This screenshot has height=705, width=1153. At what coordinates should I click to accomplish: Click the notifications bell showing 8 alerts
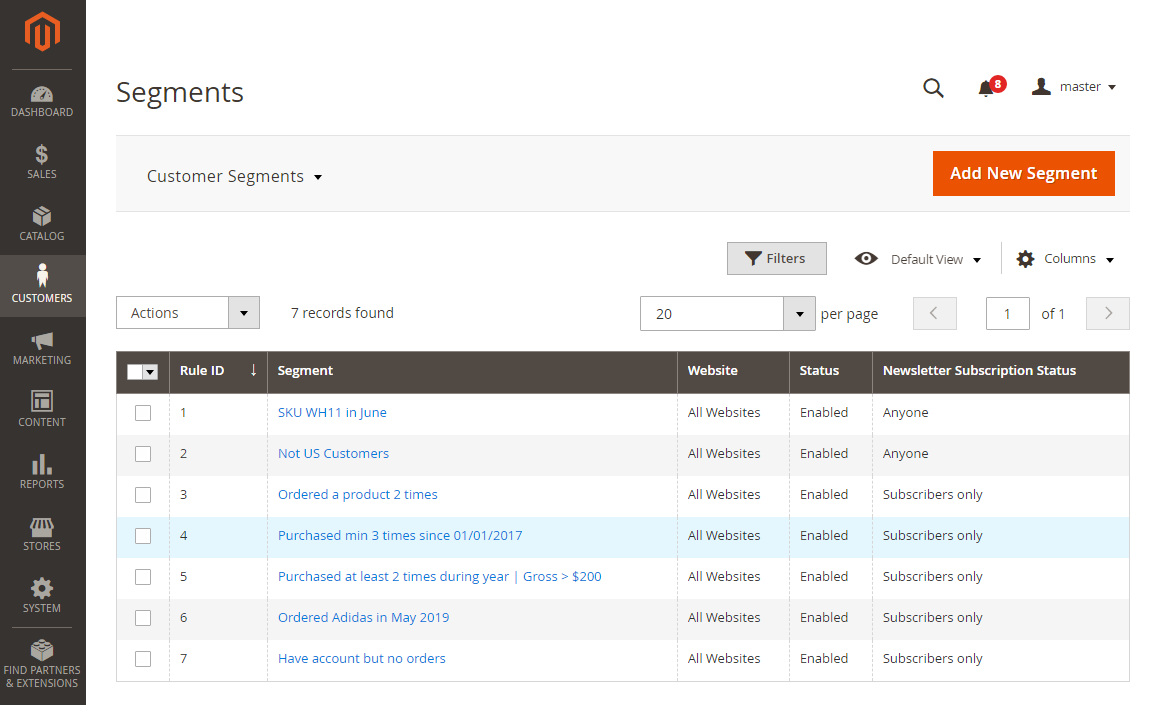[989, 86]
